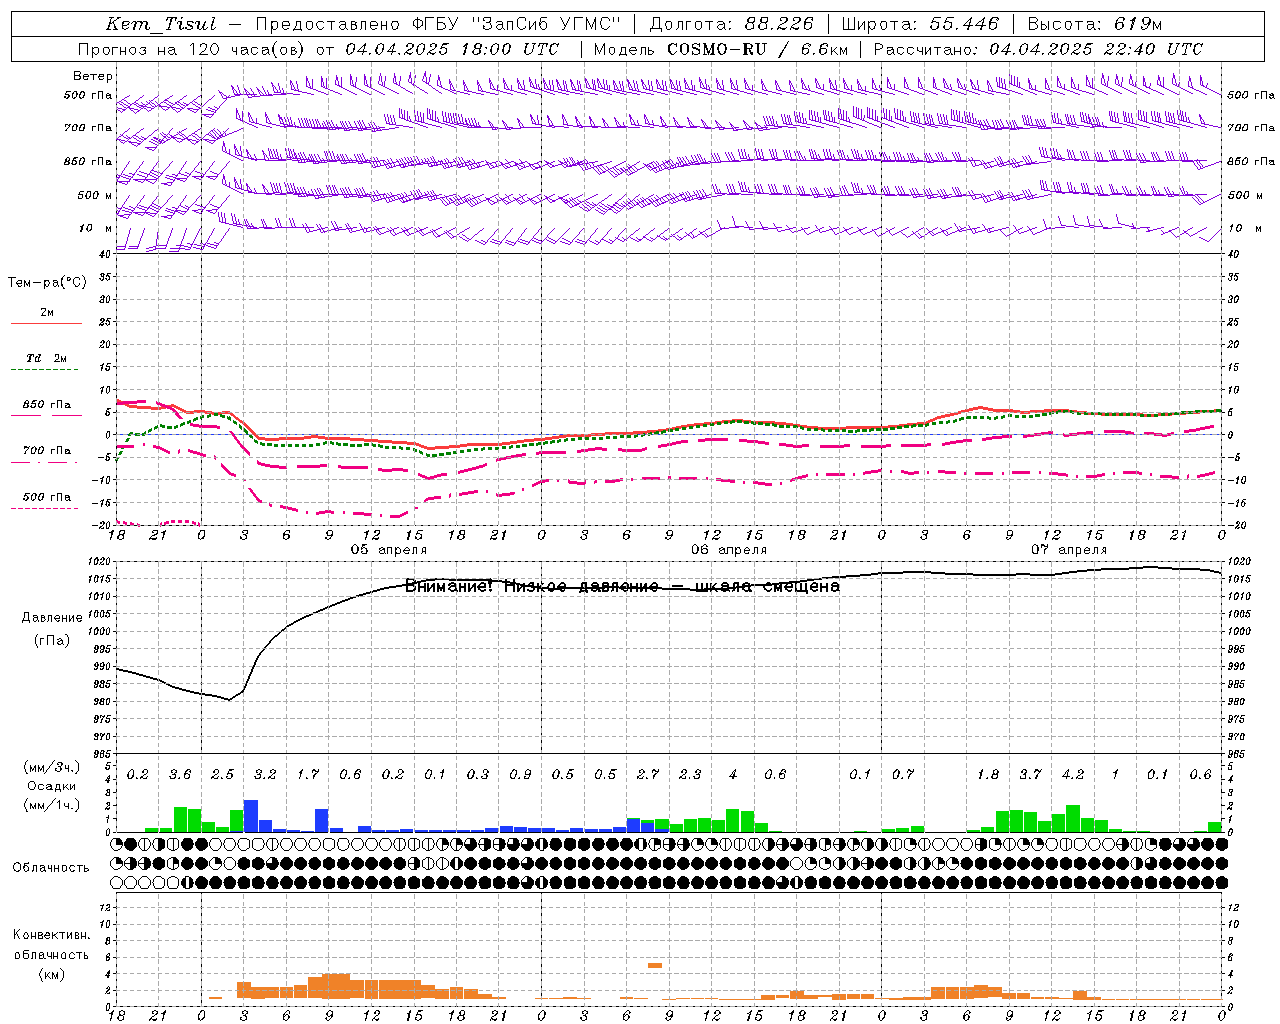Screen dimensions: 1280x1024
Task: Click the 3-hour precipitation value 1.7
Action: click(307, 774)
